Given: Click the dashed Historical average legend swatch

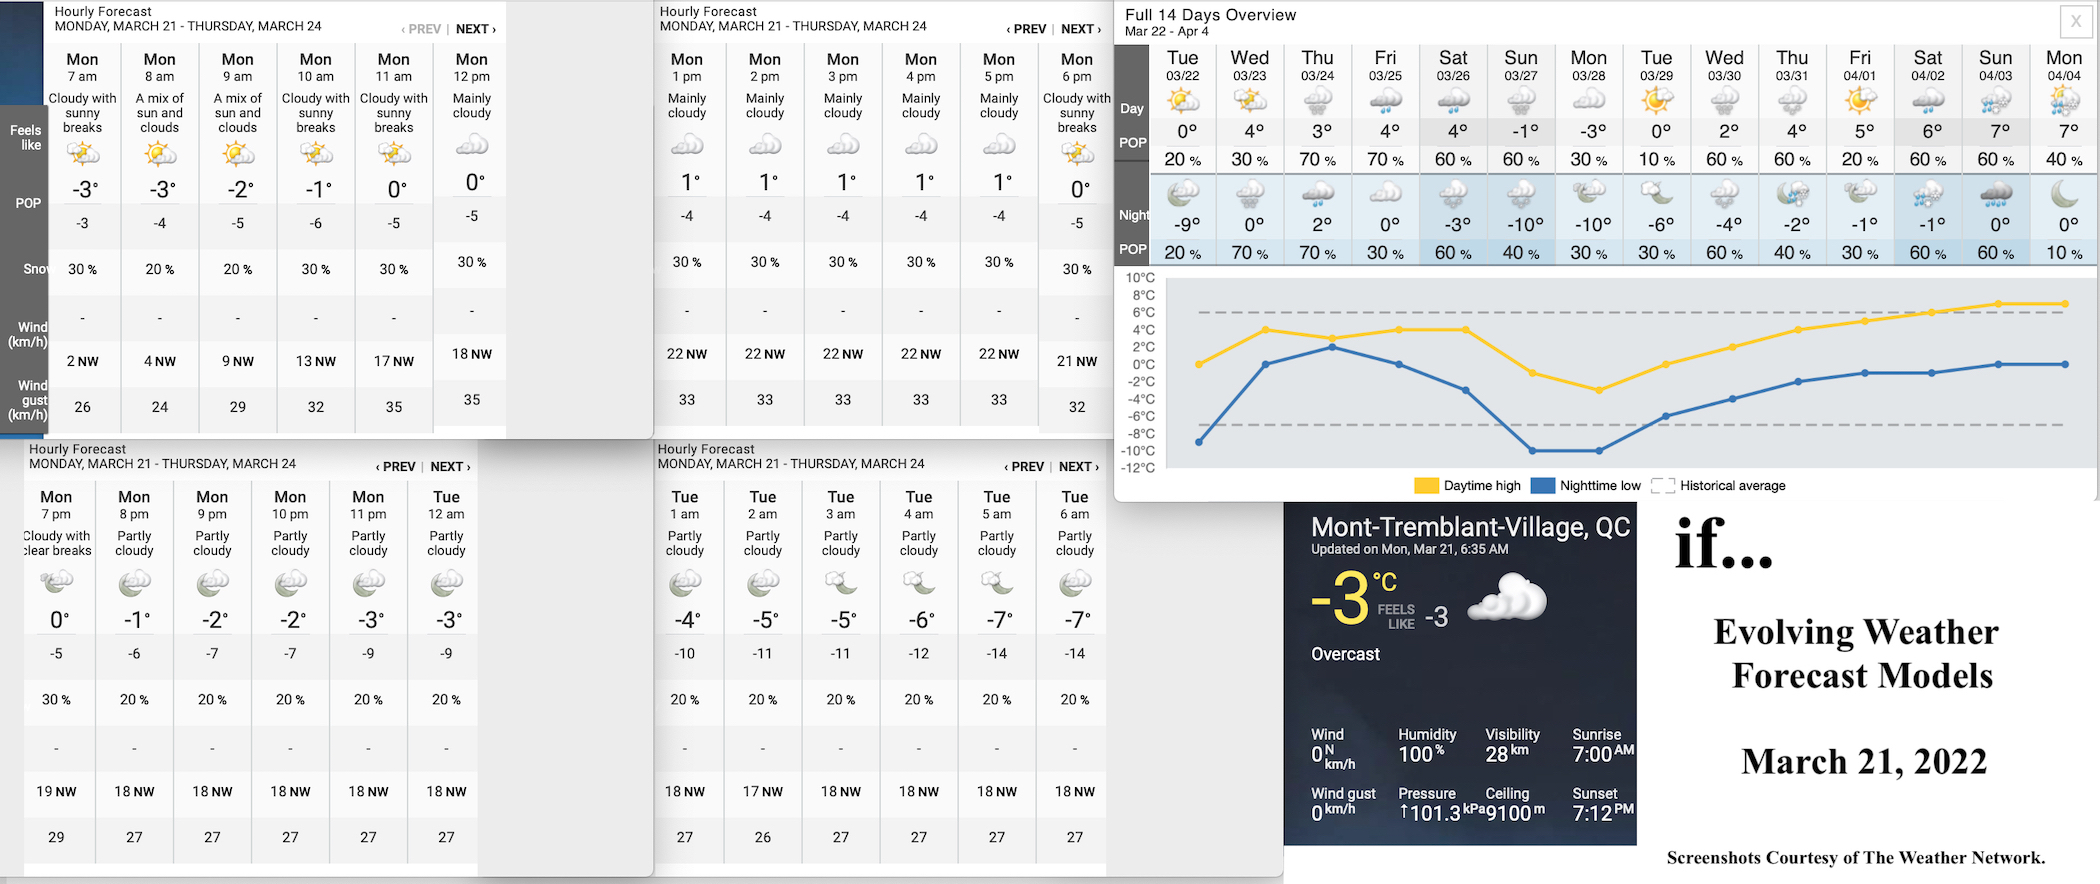Looking at the screenshot, I should click(1663, 486).
